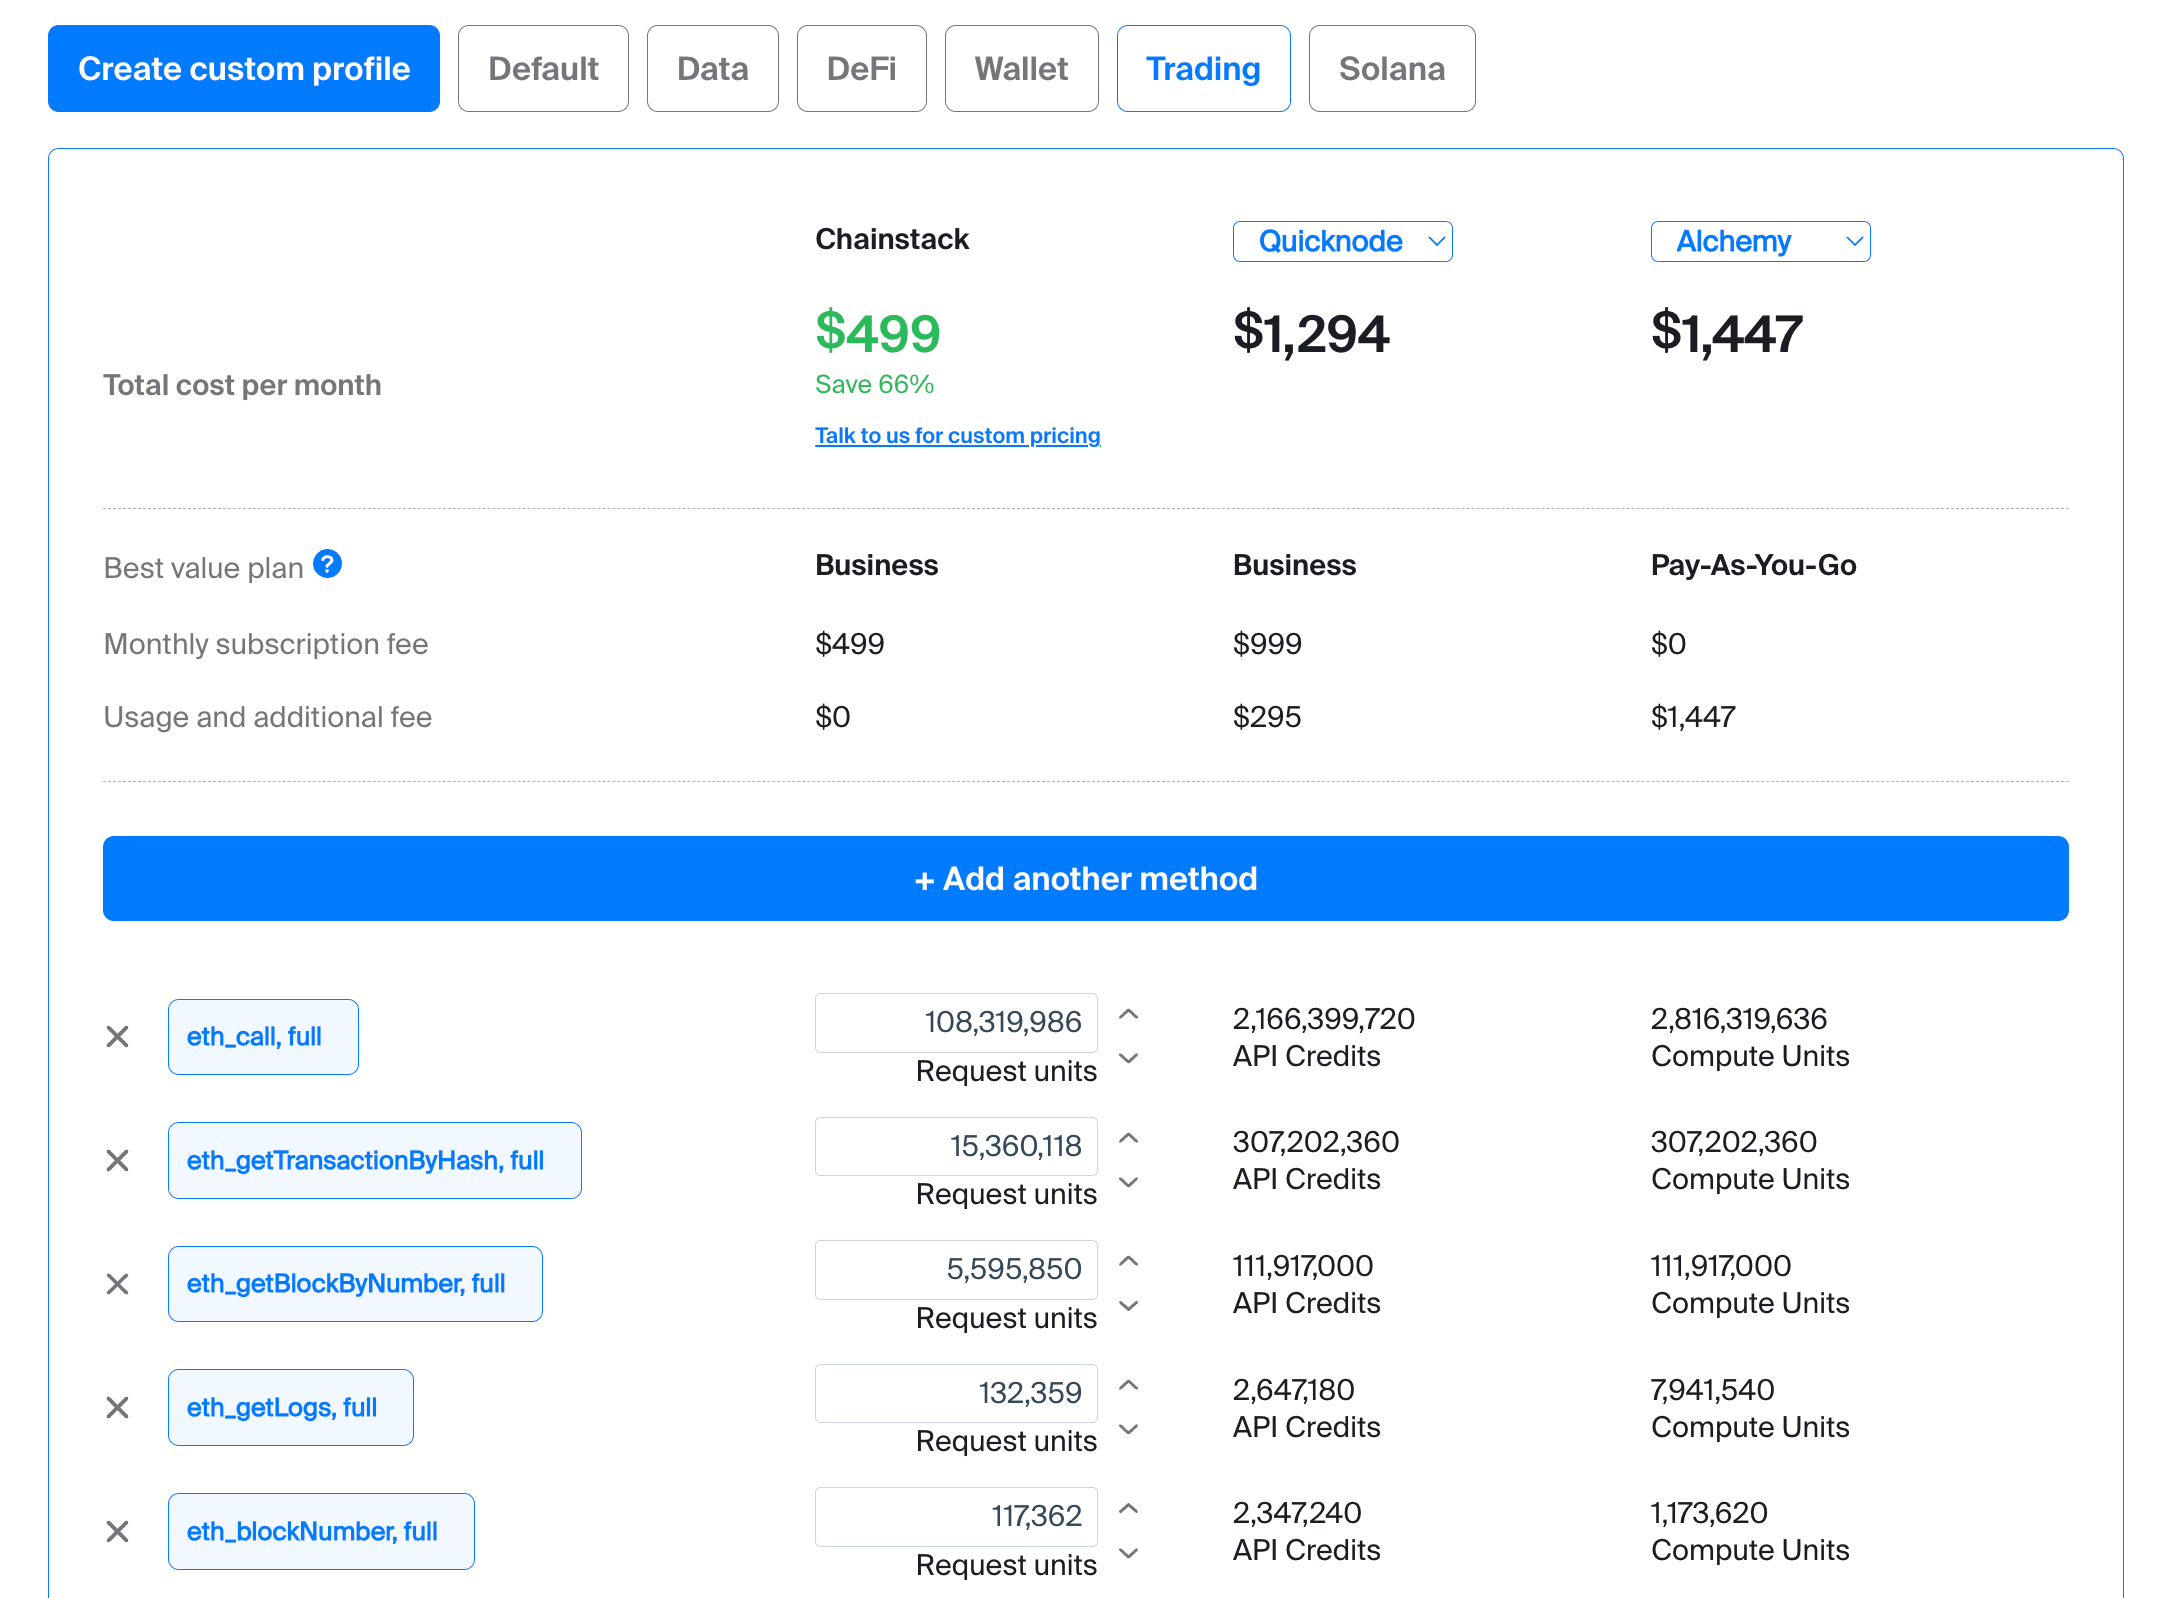Remove eth_getTransactionByHash method with X icon
The height and width of the screenshot is (1598, 2164).
click(x=118, y=1161)
